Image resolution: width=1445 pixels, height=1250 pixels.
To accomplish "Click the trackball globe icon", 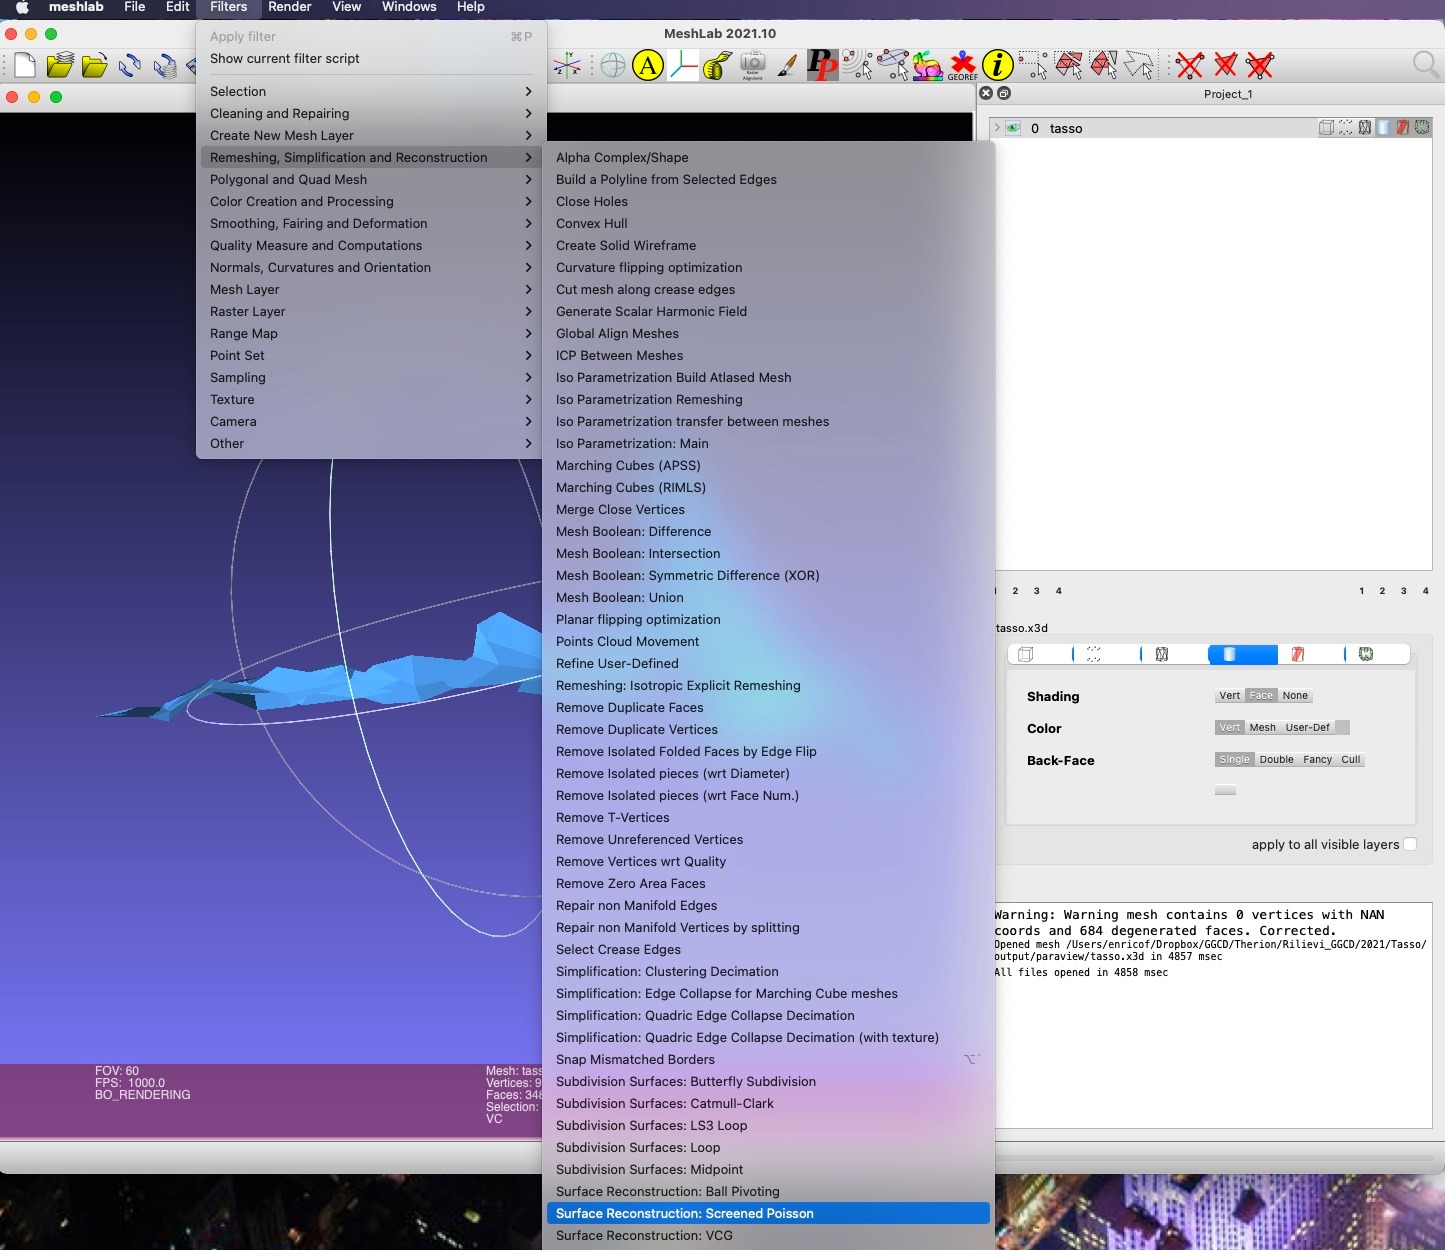I will point(613,66).
